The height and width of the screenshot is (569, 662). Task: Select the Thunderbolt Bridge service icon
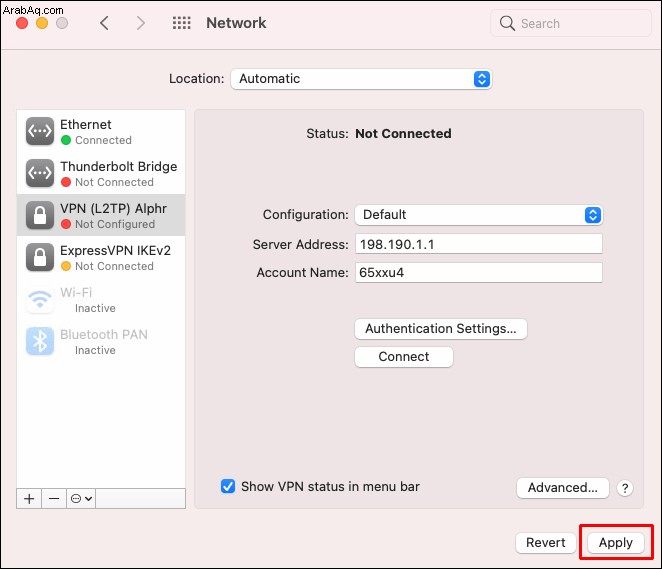tap(40, 173)
